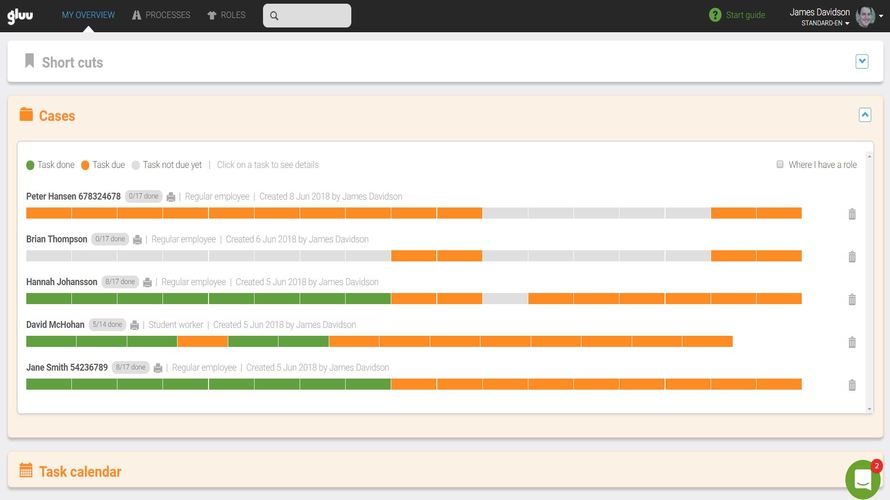This screenshot has width=890, height=500.
Task: Click the Cases heading
Action: pyautogui.click(x=57, y=116)
